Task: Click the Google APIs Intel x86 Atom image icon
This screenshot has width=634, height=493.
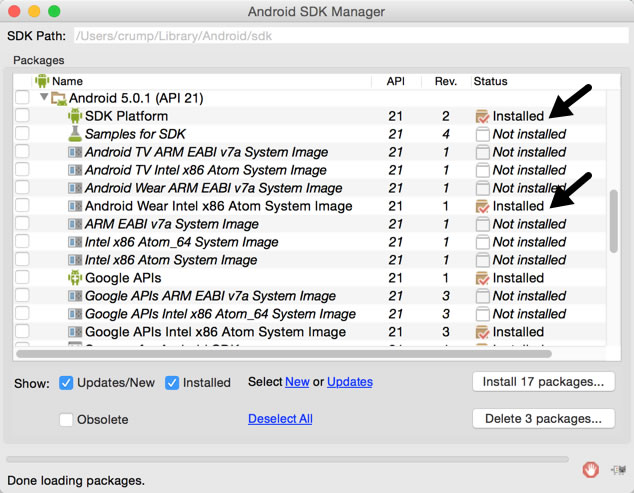Action: coord(75,332)
